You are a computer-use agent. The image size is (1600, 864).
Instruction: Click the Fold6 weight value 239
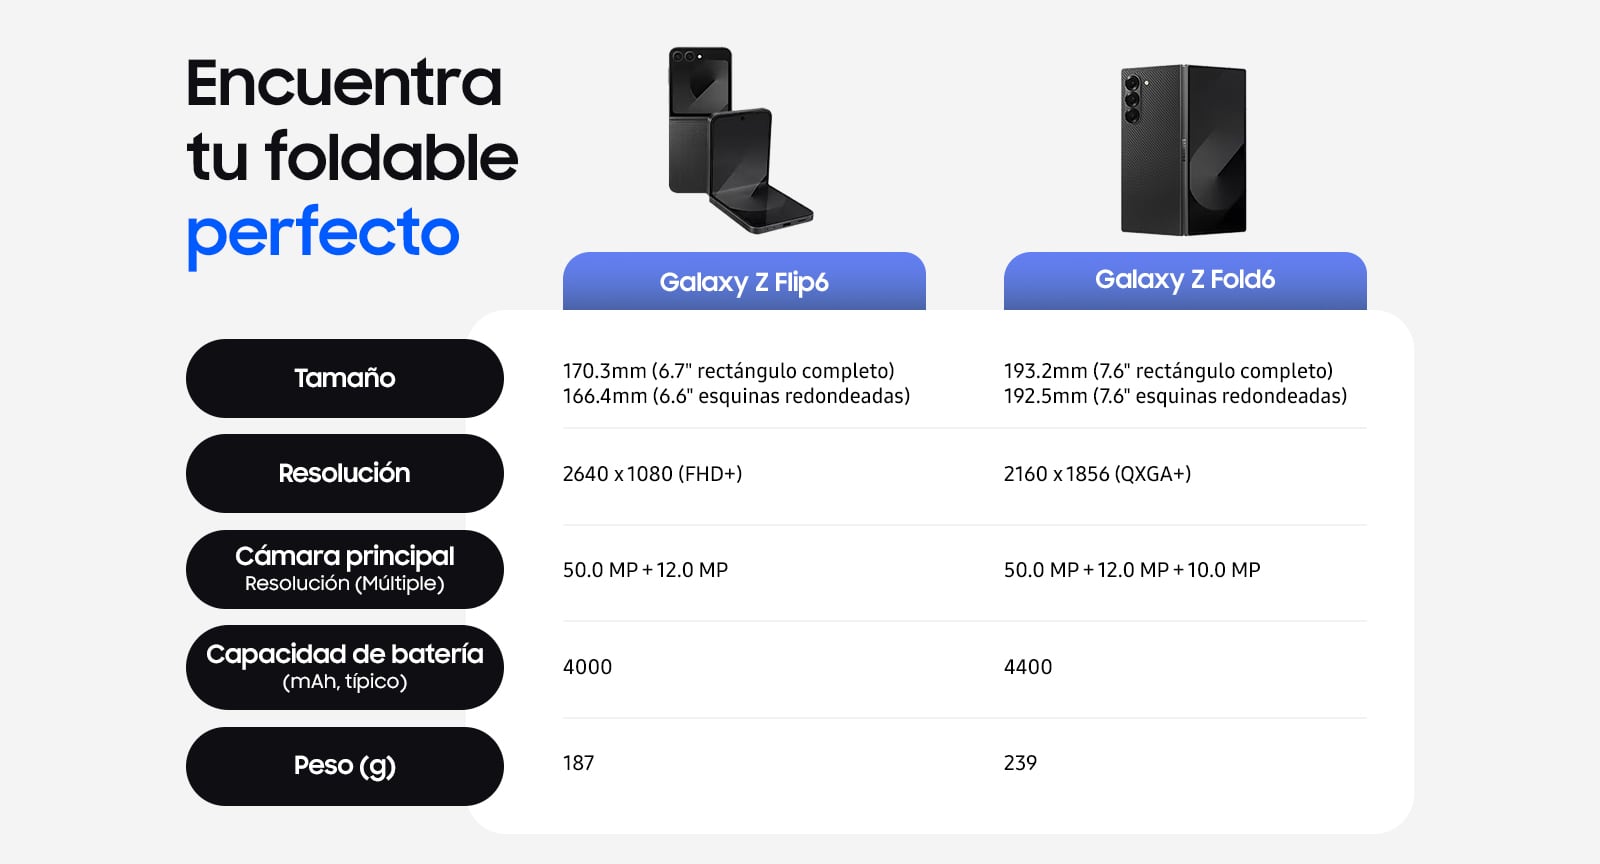pyautogui.click(x=1020, y=763)
